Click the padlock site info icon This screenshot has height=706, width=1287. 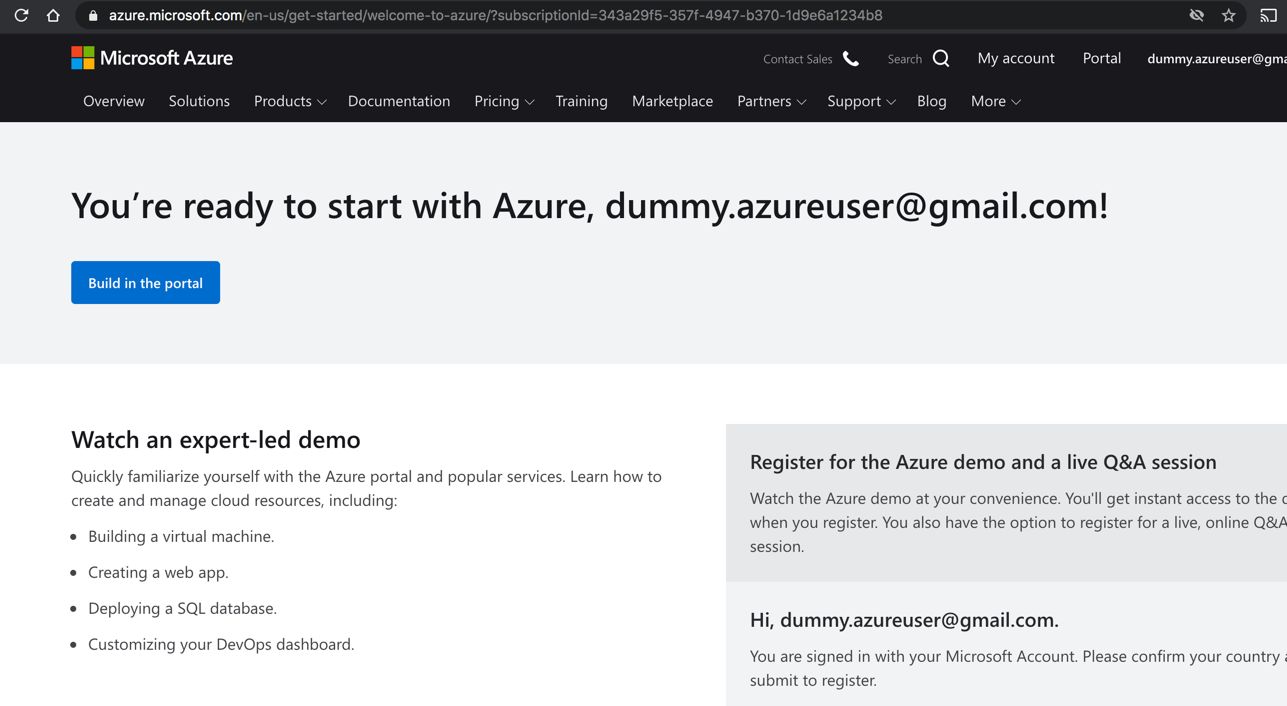pos(93,16)
